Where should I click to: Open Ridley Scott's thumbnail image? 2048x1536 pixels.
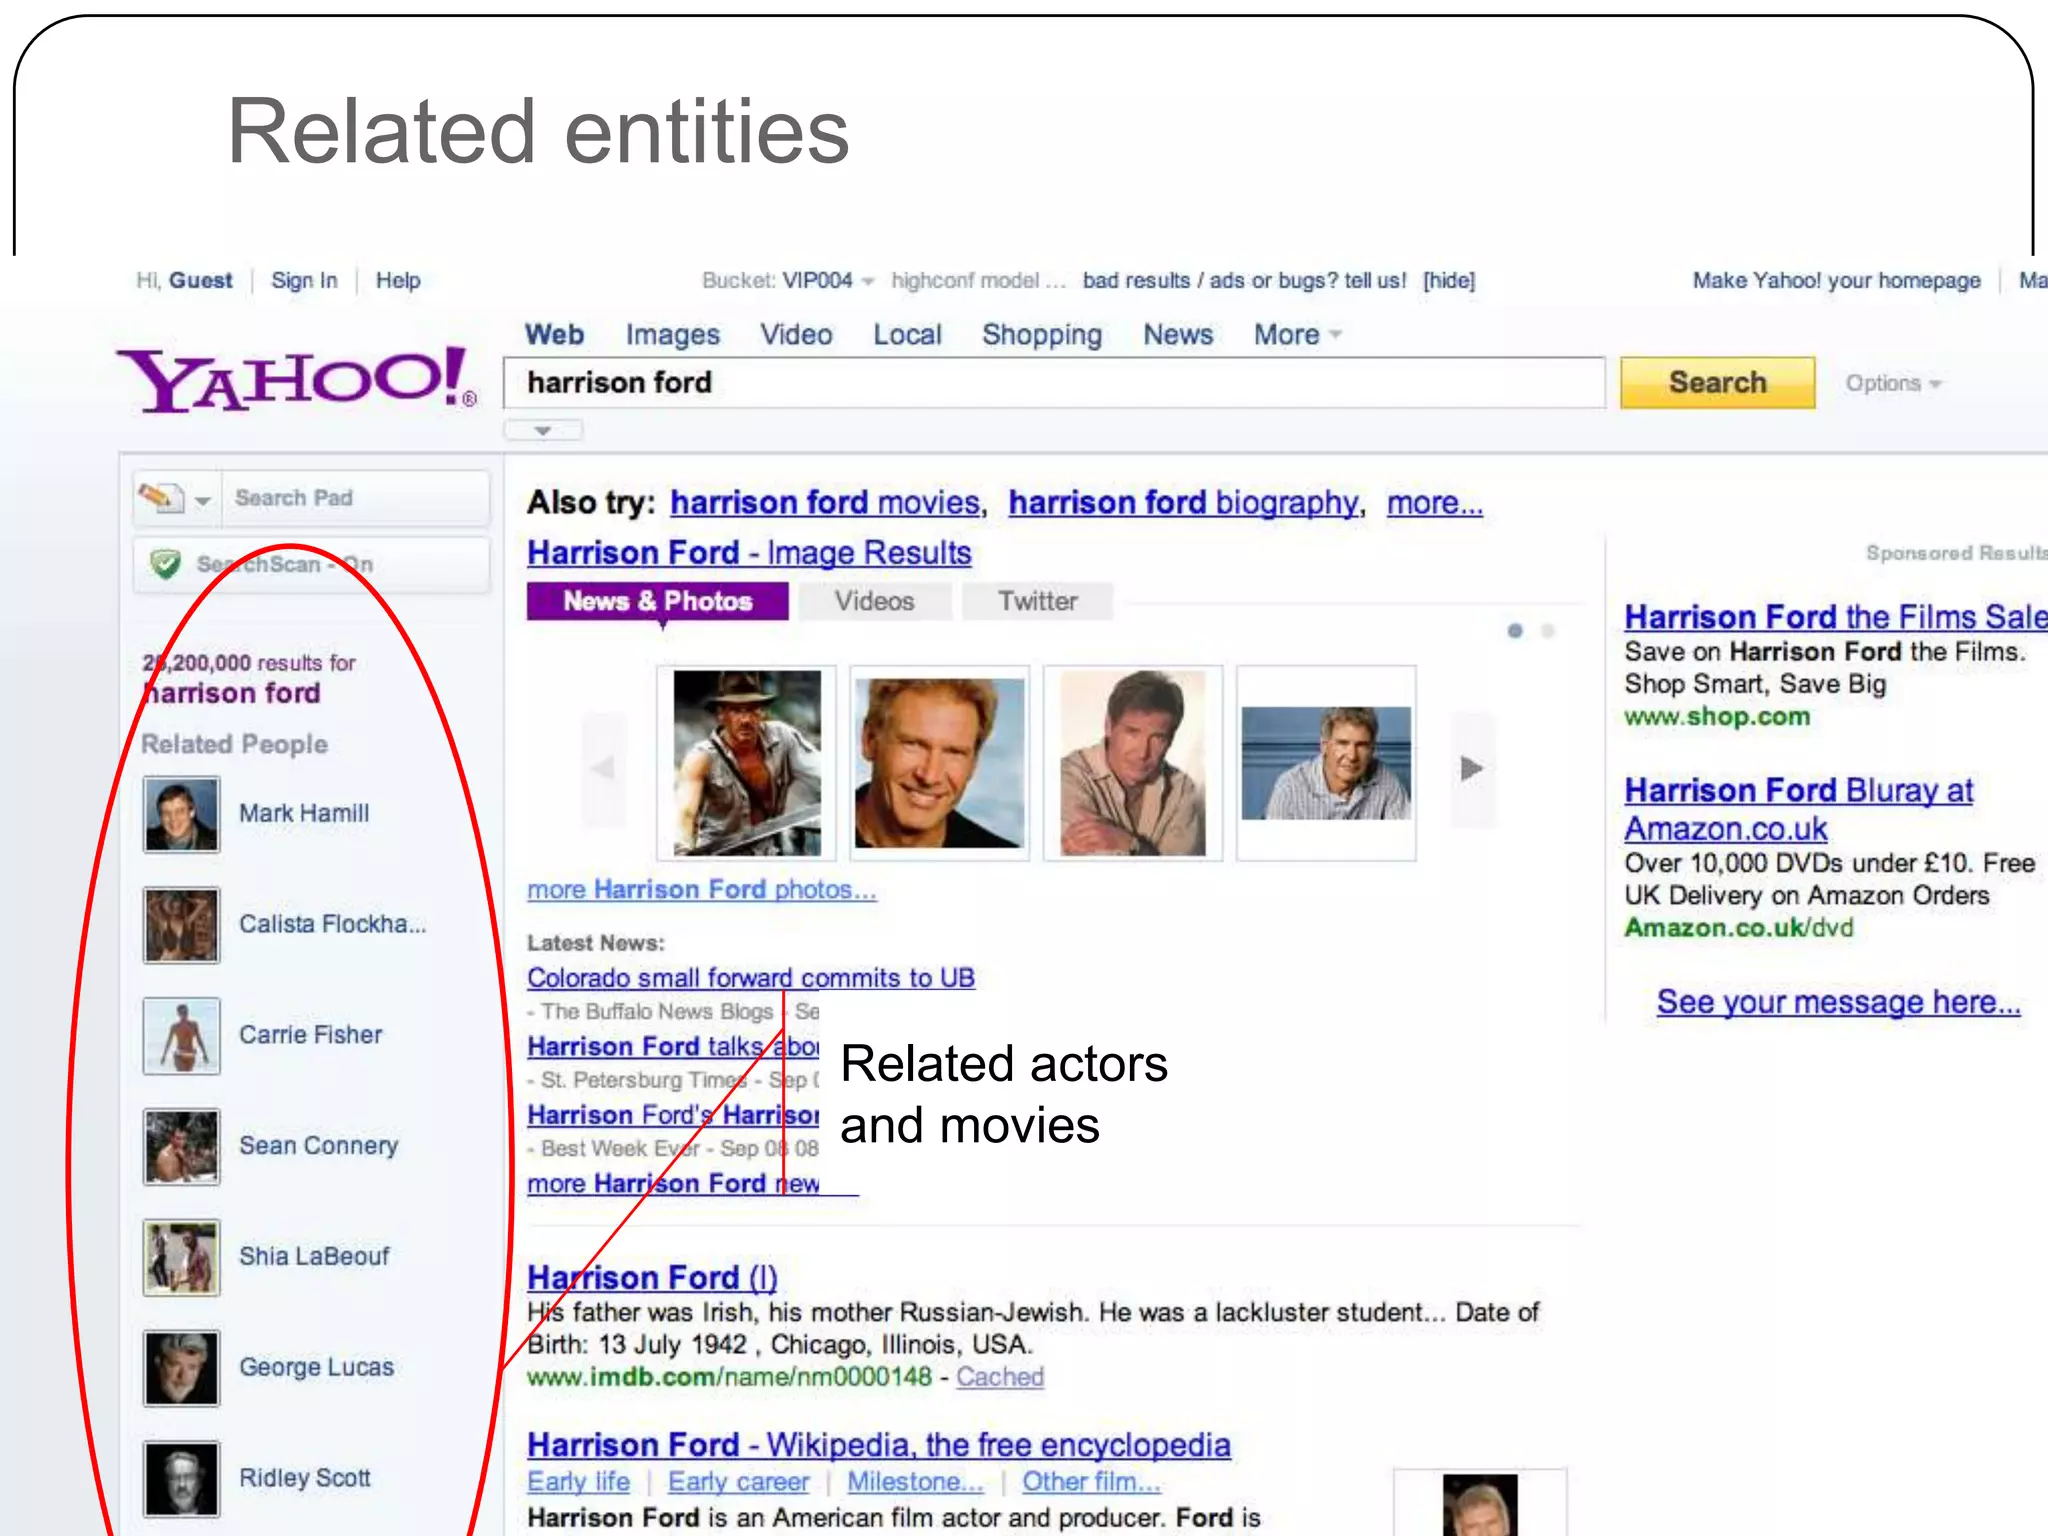[181, 1479]
